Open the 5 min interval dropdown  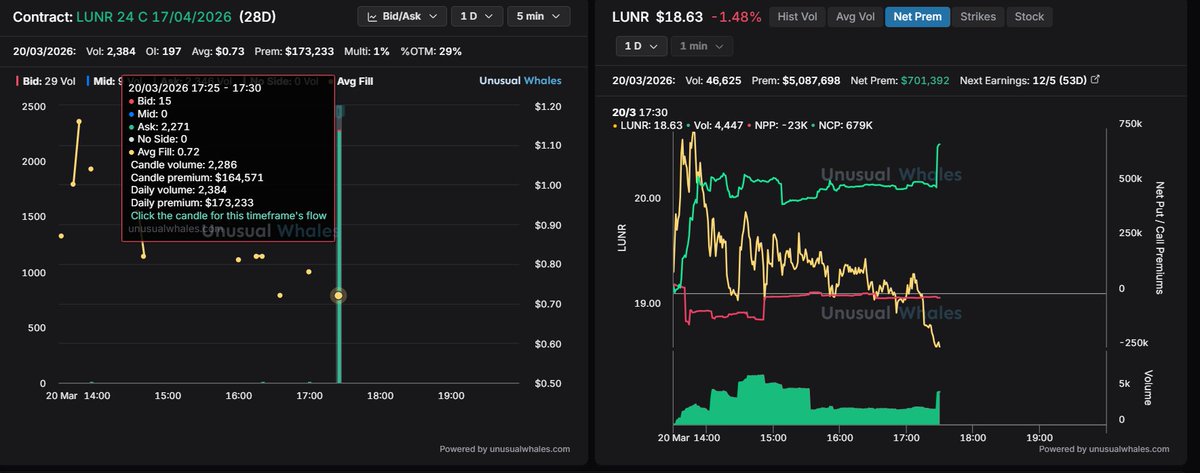[539, 17]
